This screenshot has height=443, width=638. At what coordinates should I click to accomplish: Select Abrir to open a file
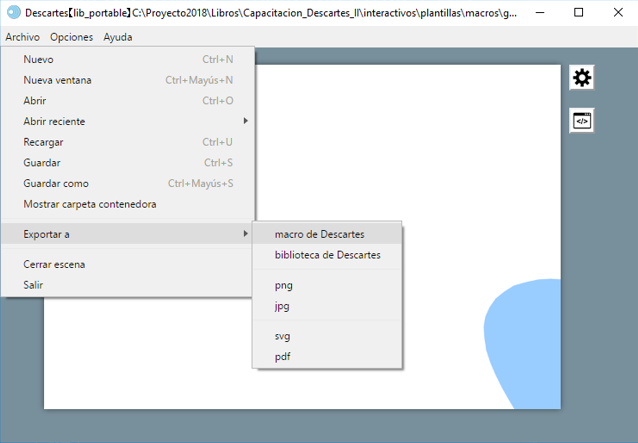point(128,100)
